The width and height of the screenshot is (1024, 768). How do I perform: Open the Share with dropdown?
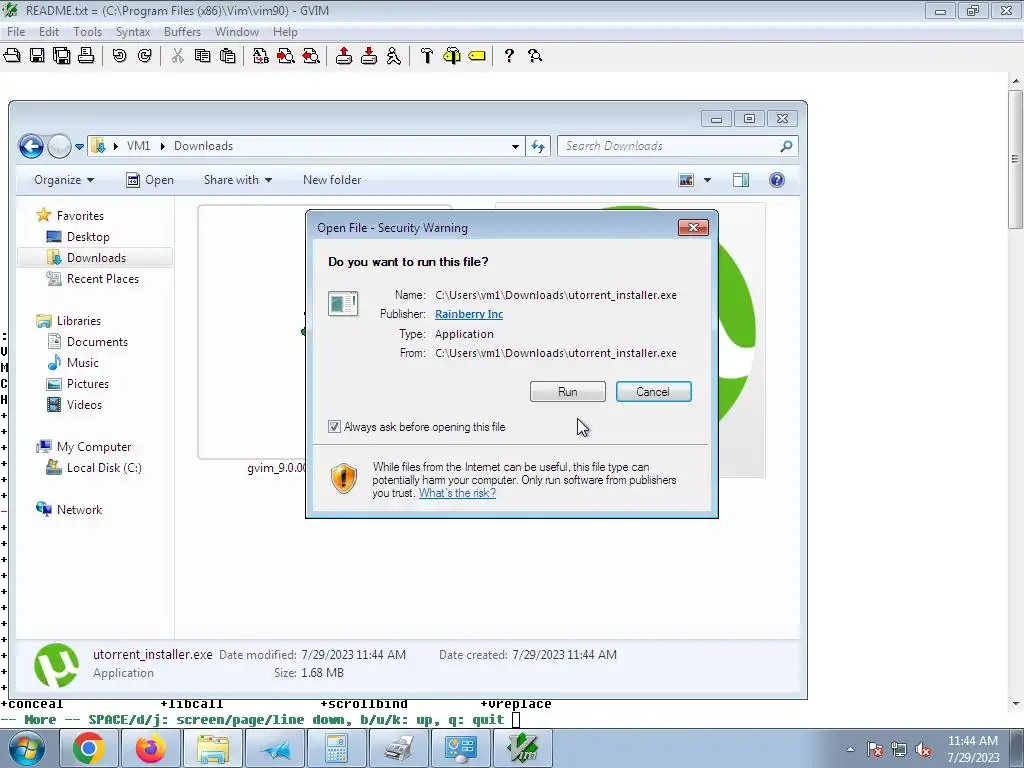point(238,180)
